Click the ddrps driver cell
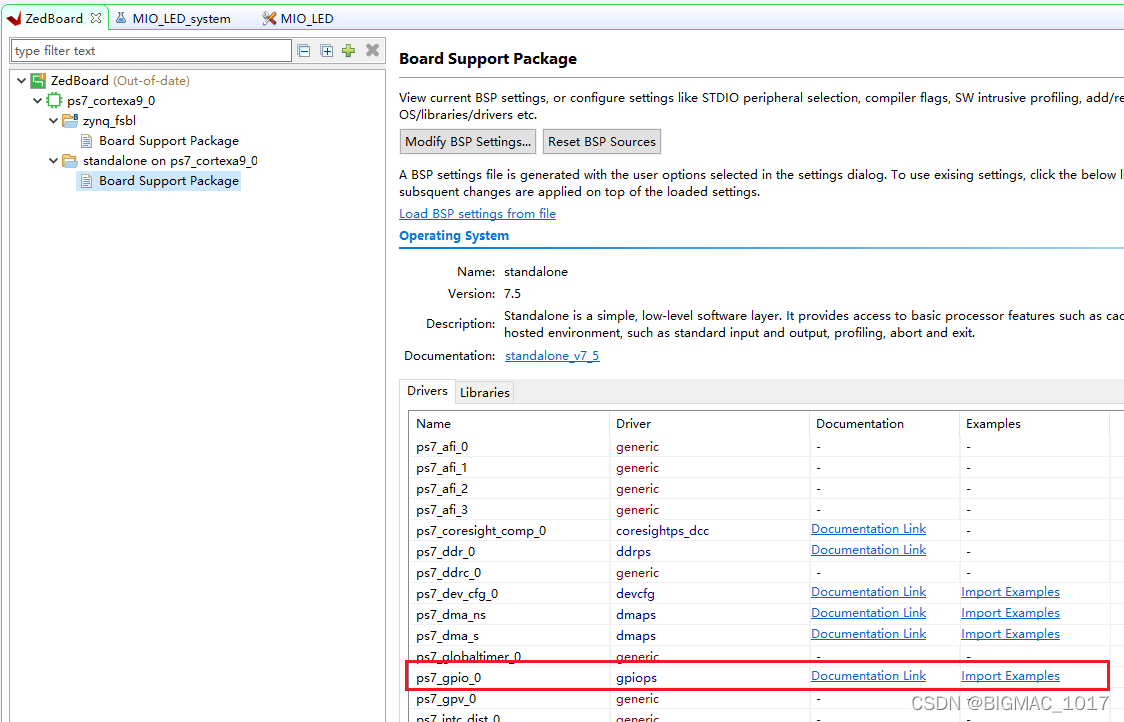The image size is (1124, 722). 634,551
